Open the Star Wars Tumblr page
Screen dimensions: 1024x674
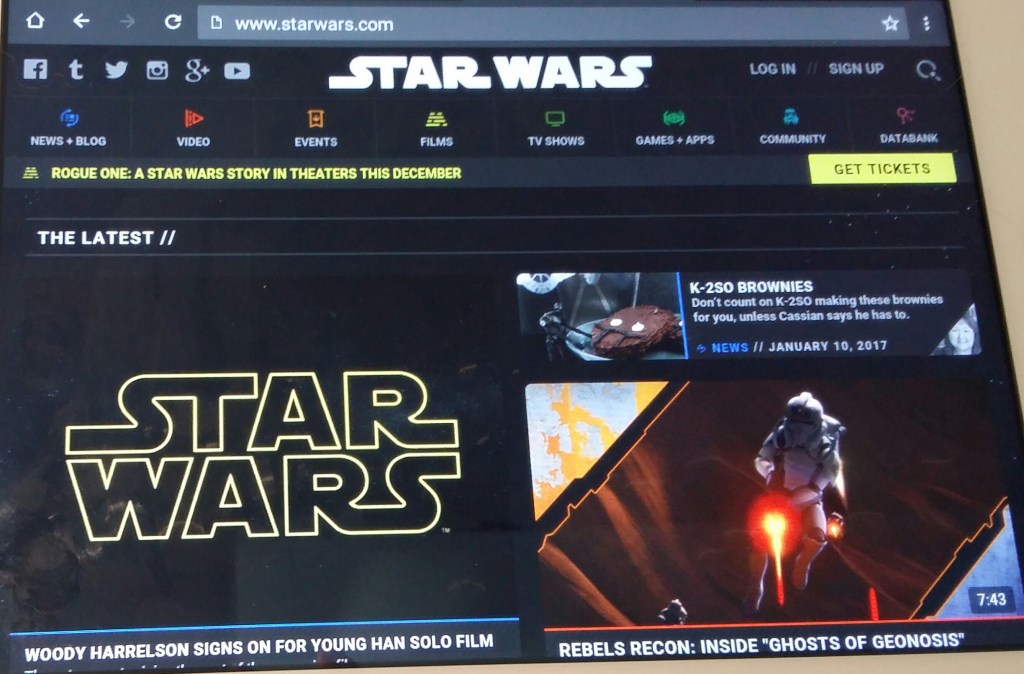[x=76, y=69]
